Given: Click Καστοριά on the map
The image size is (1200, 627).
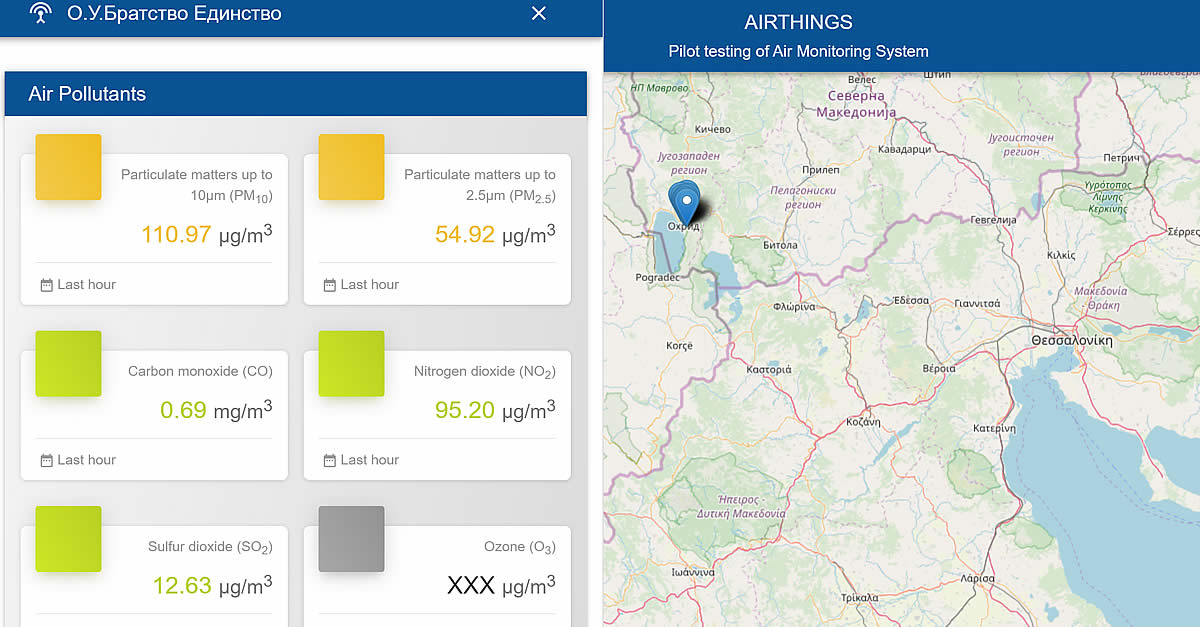Looking at the screenshot, I should pos(769,369).
